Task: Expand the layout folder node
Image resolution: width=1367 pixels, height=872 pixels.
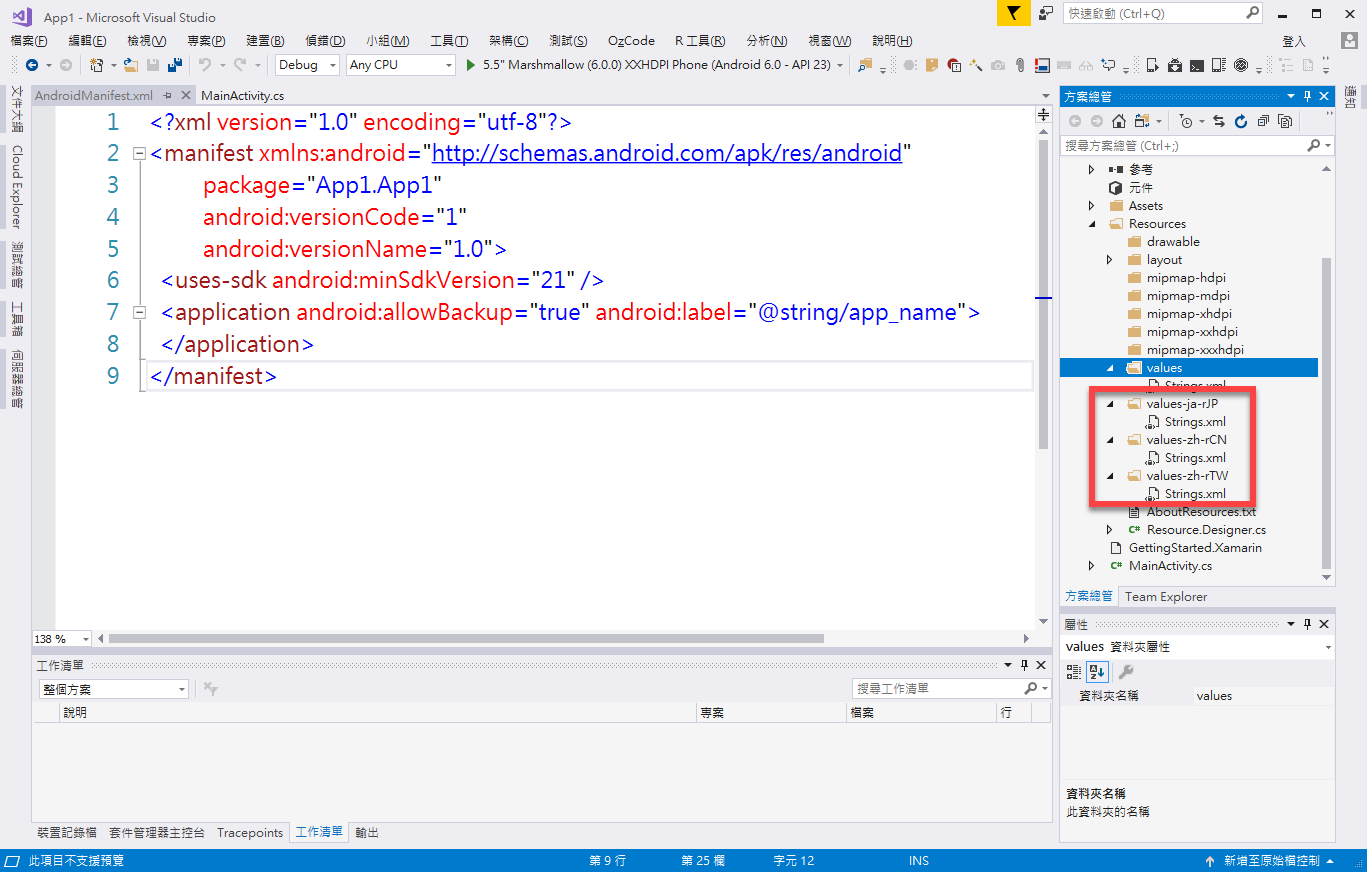Action: pyautogui.click(x=1110, y=260)
